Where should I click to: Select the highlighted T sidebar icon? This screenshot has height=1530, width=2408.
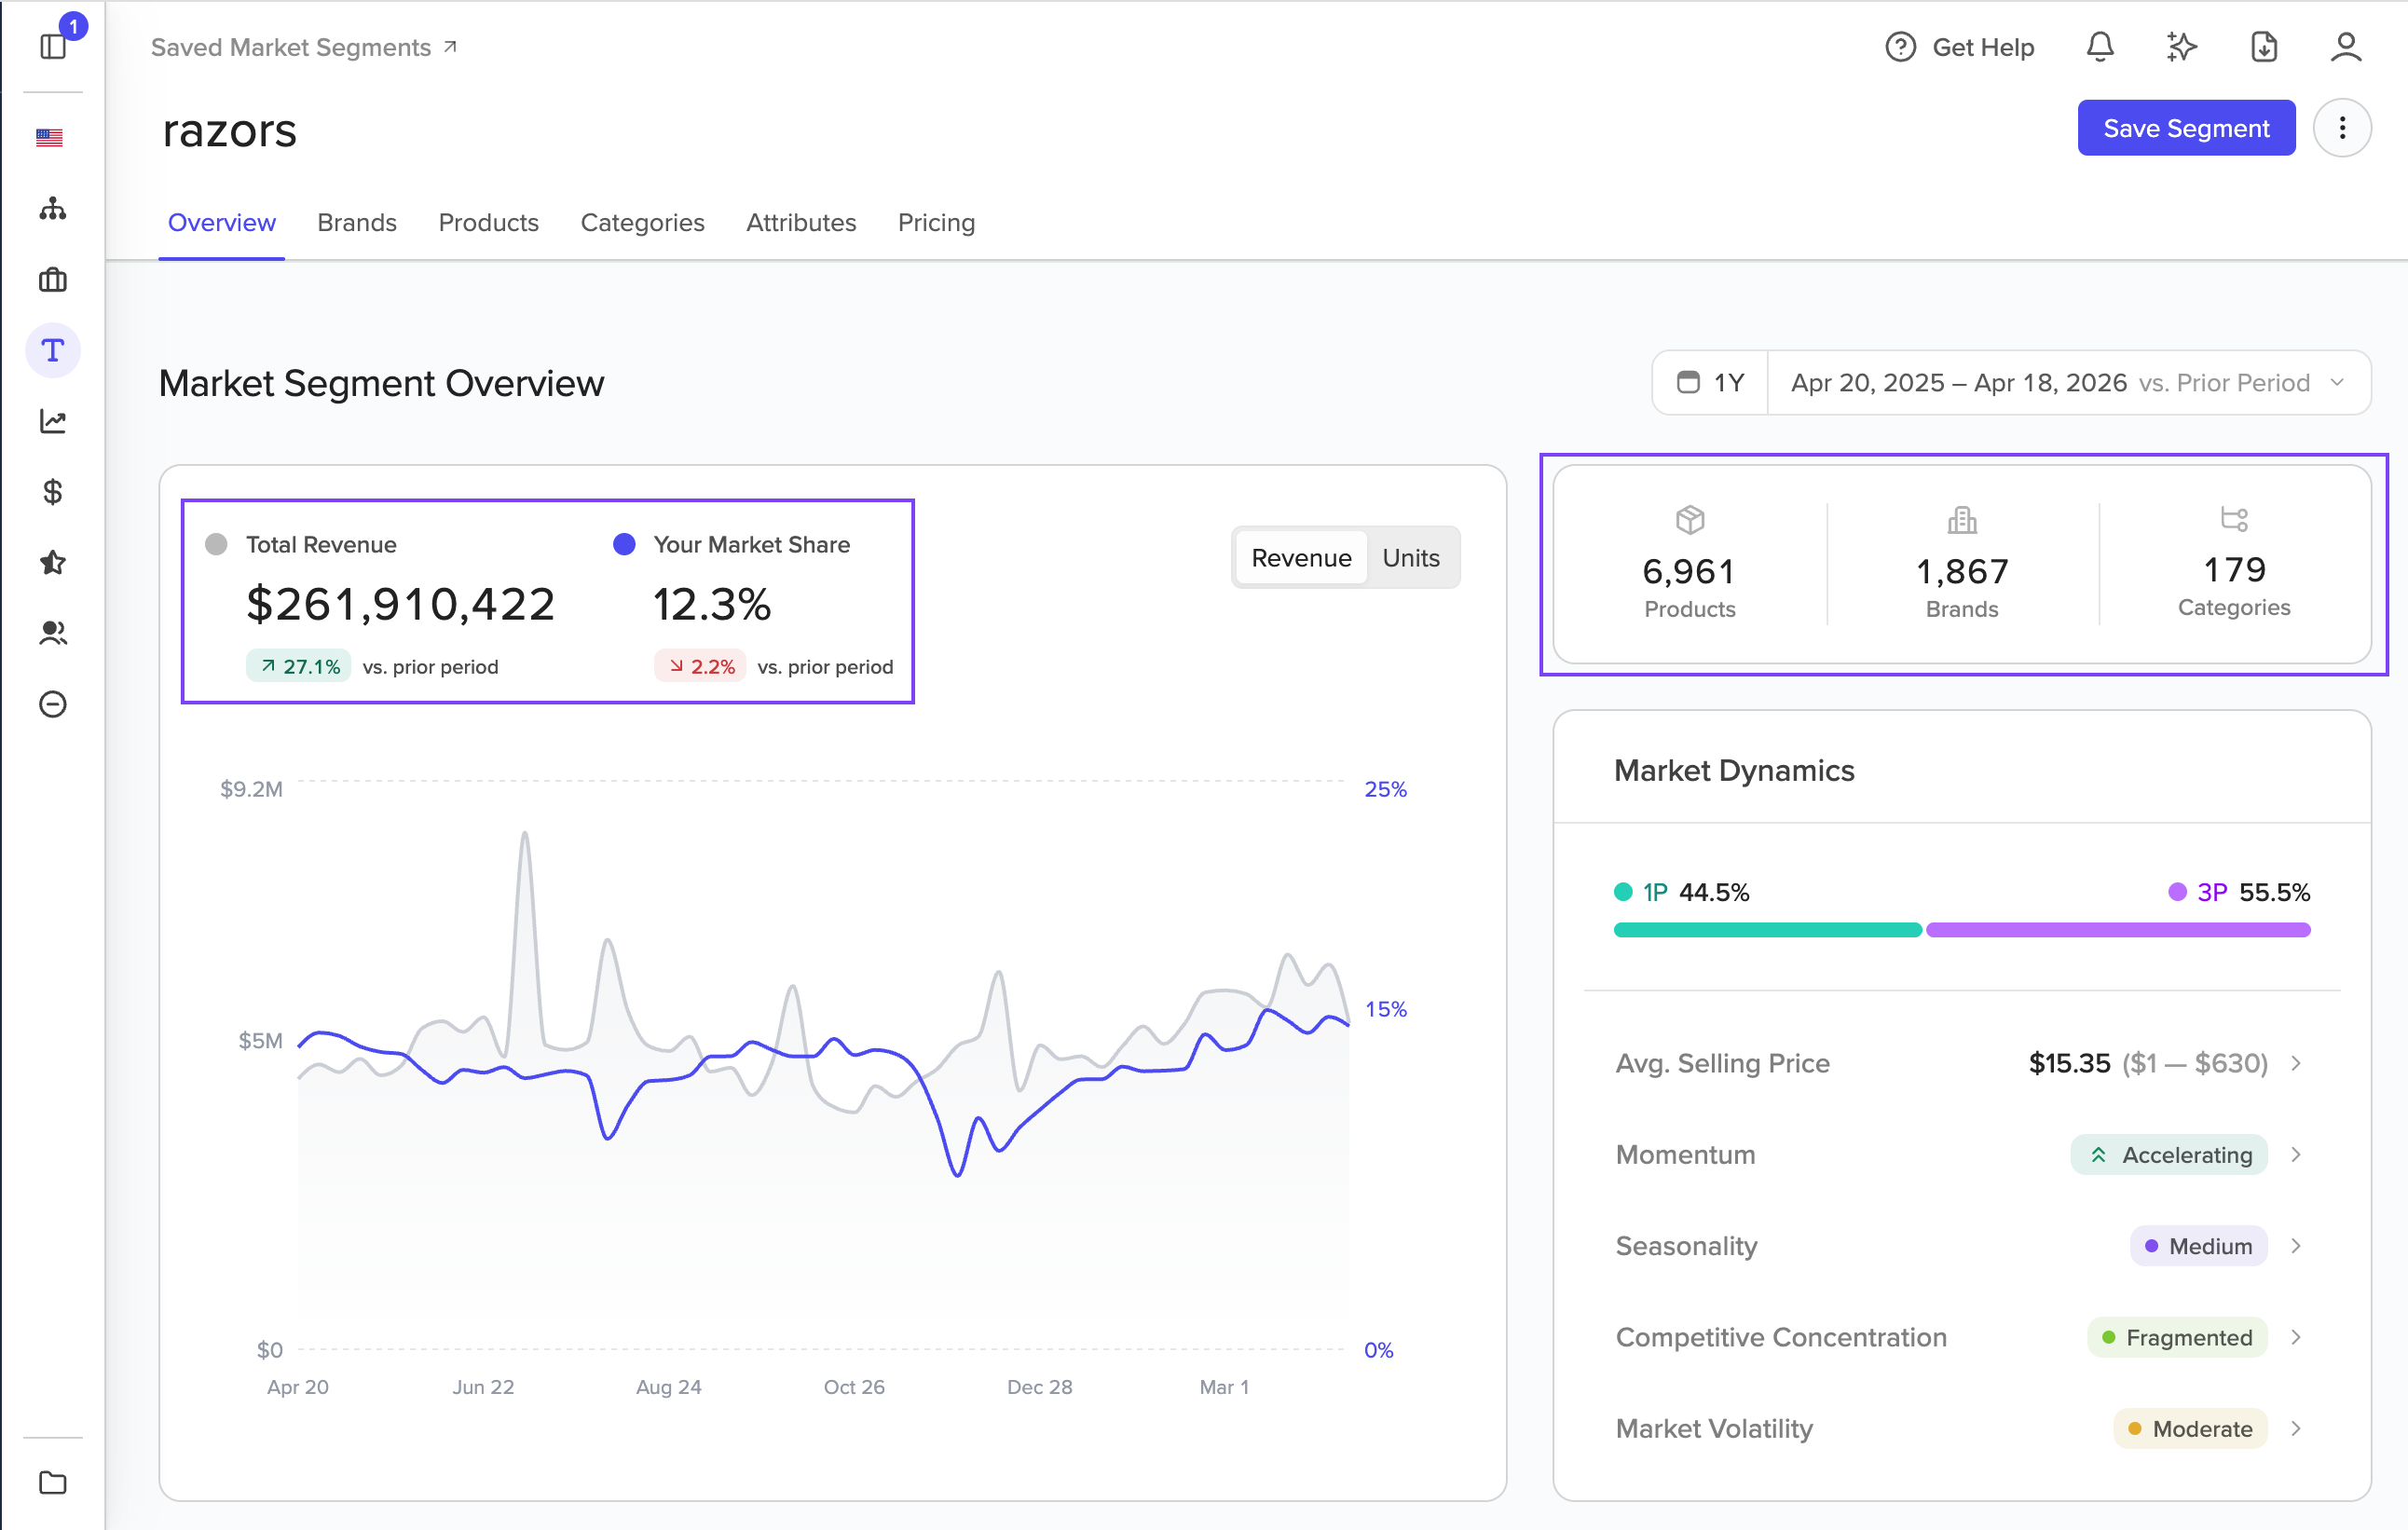[x=53, y=350]
